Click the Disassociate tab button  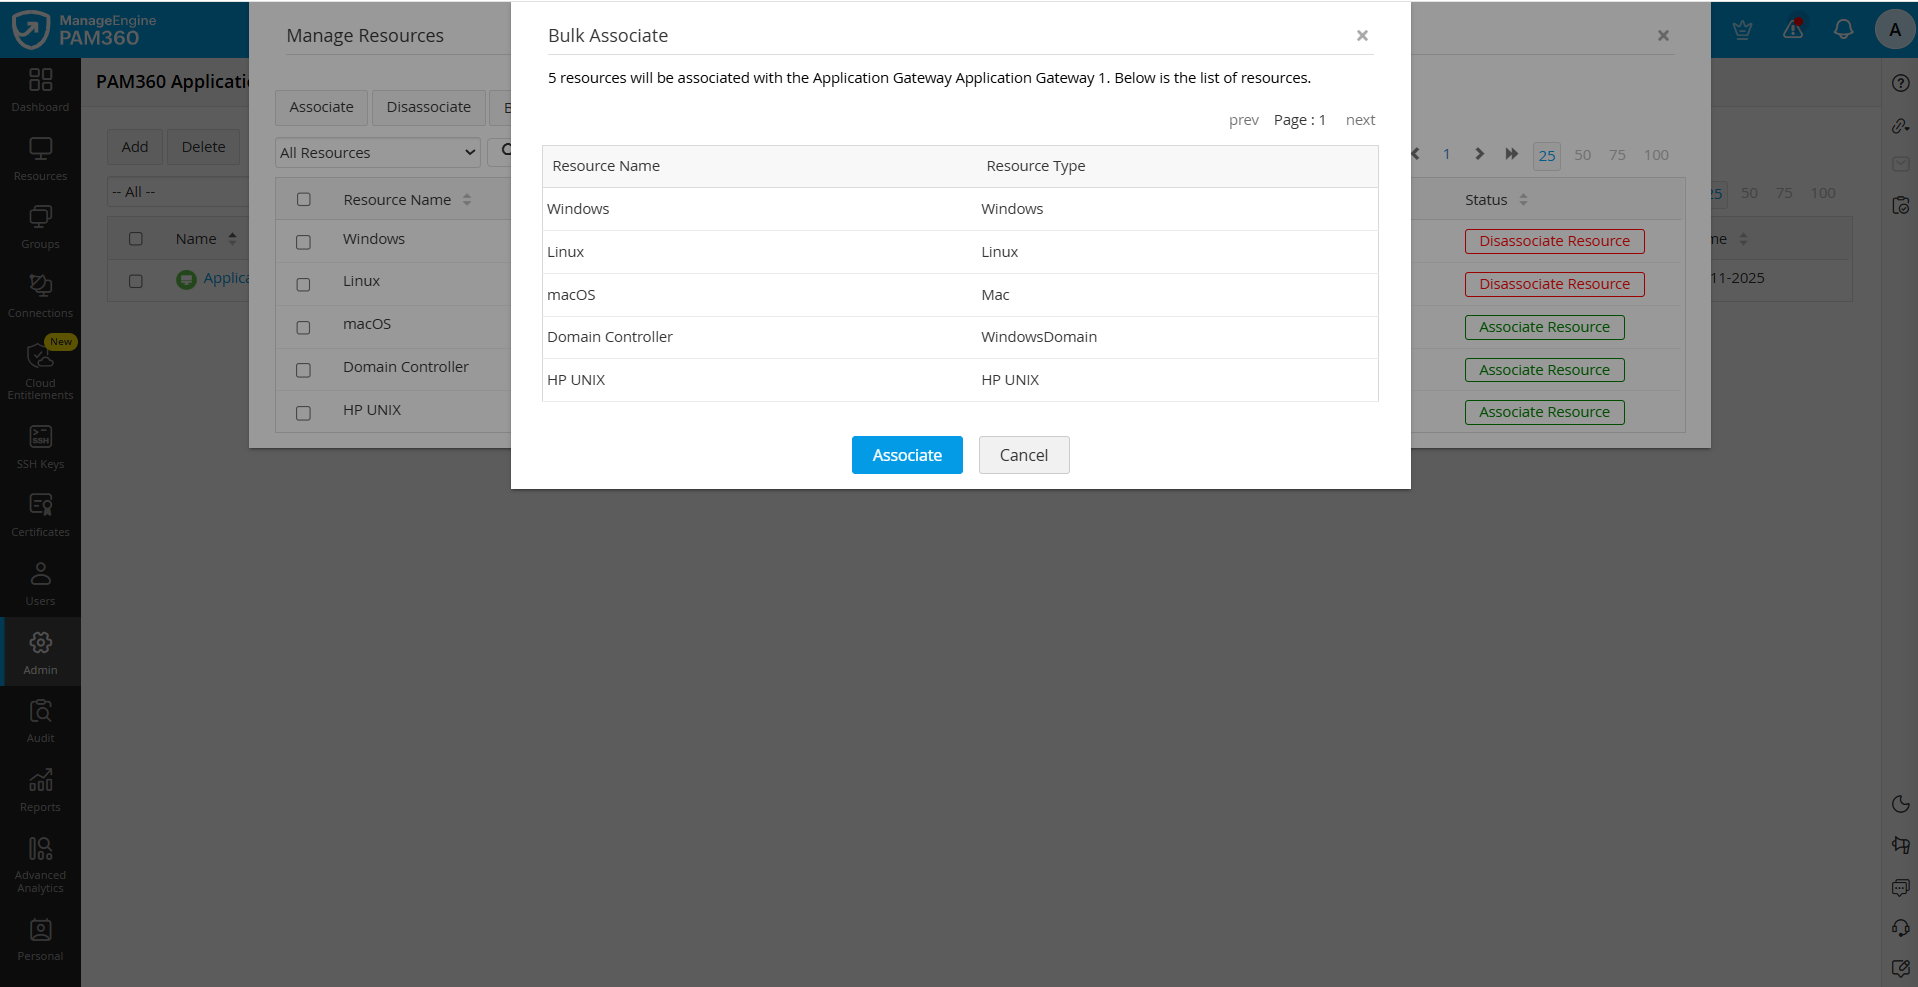(428, 107)
